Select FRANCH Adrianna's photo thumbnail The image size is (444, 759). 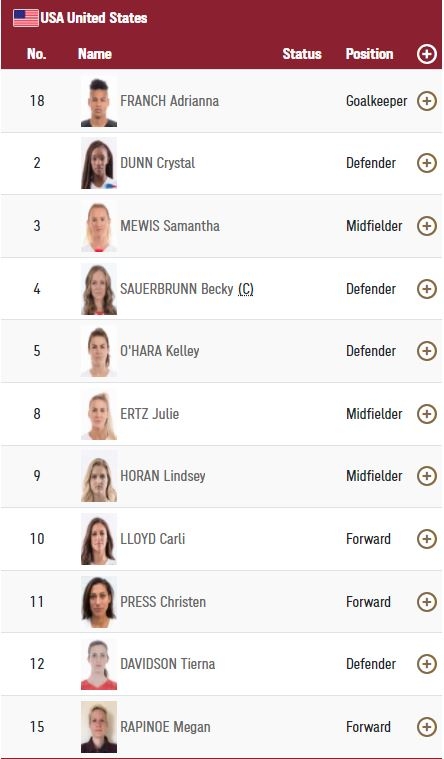pyautogui.click(x=99, y=101)
